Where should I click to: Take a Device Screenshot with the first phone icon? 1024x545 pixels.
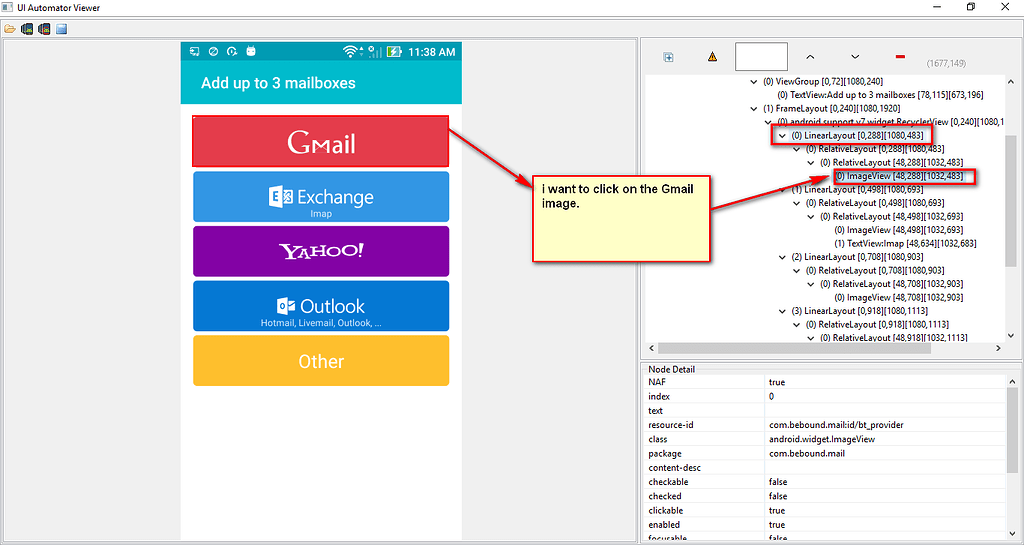(x=27, y=29)
